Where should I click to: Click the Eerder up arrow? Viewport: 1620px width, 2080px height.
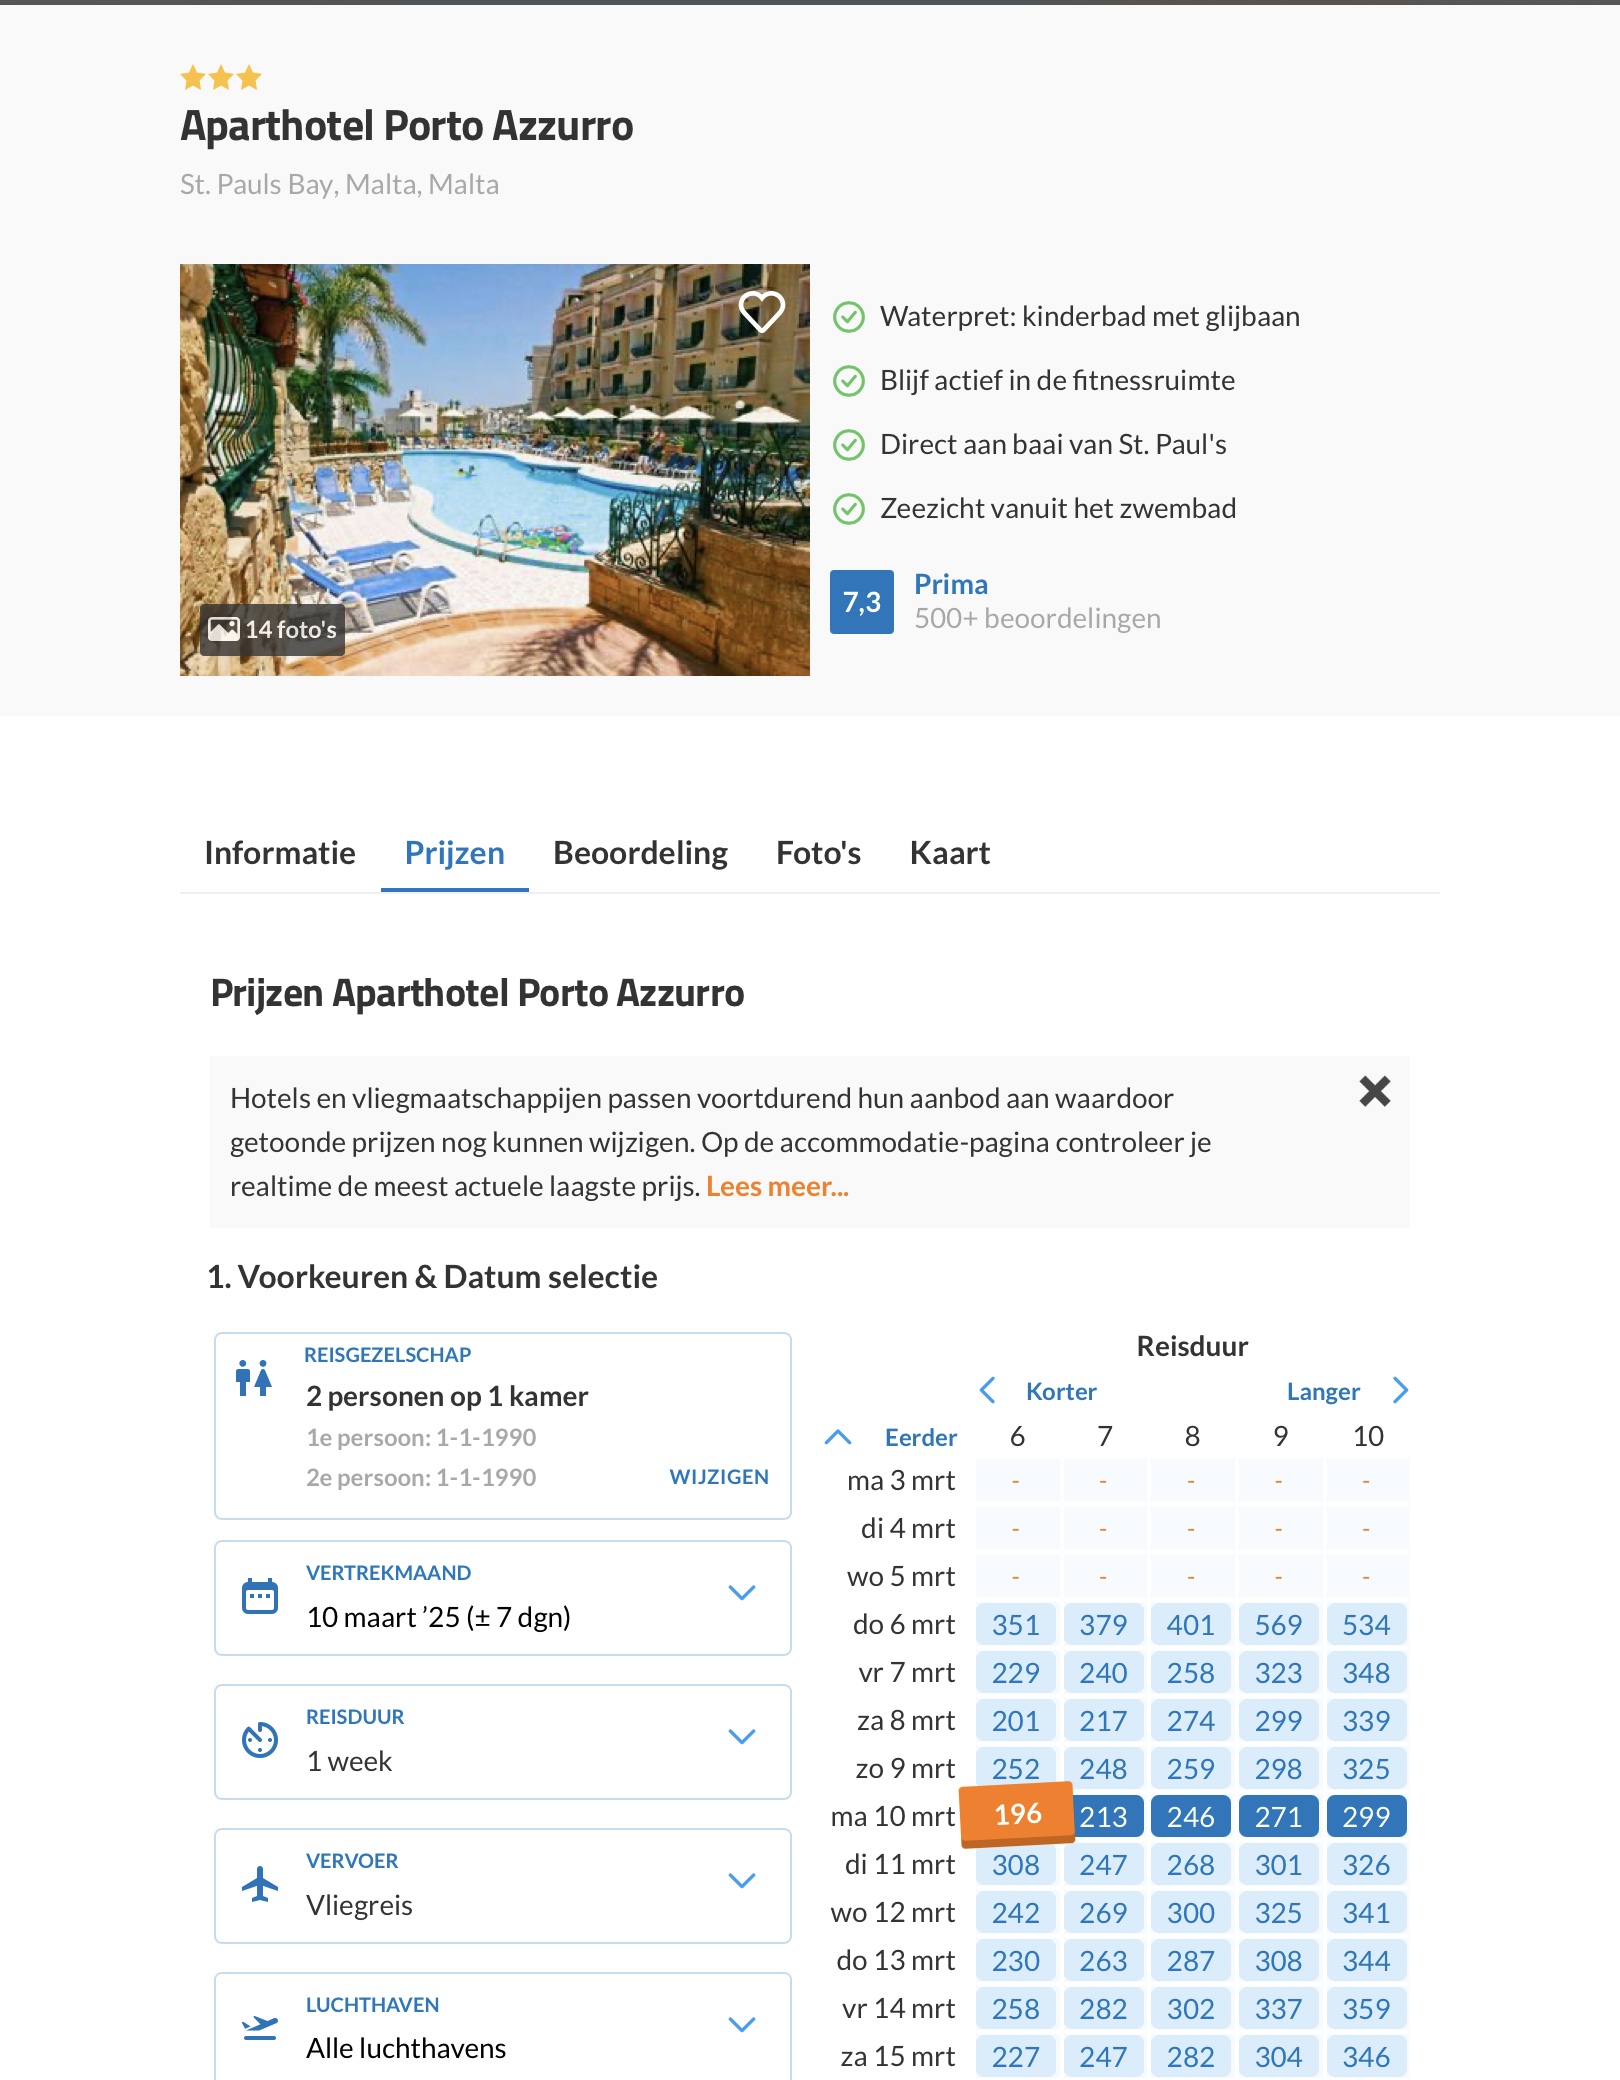point(838,1437)
